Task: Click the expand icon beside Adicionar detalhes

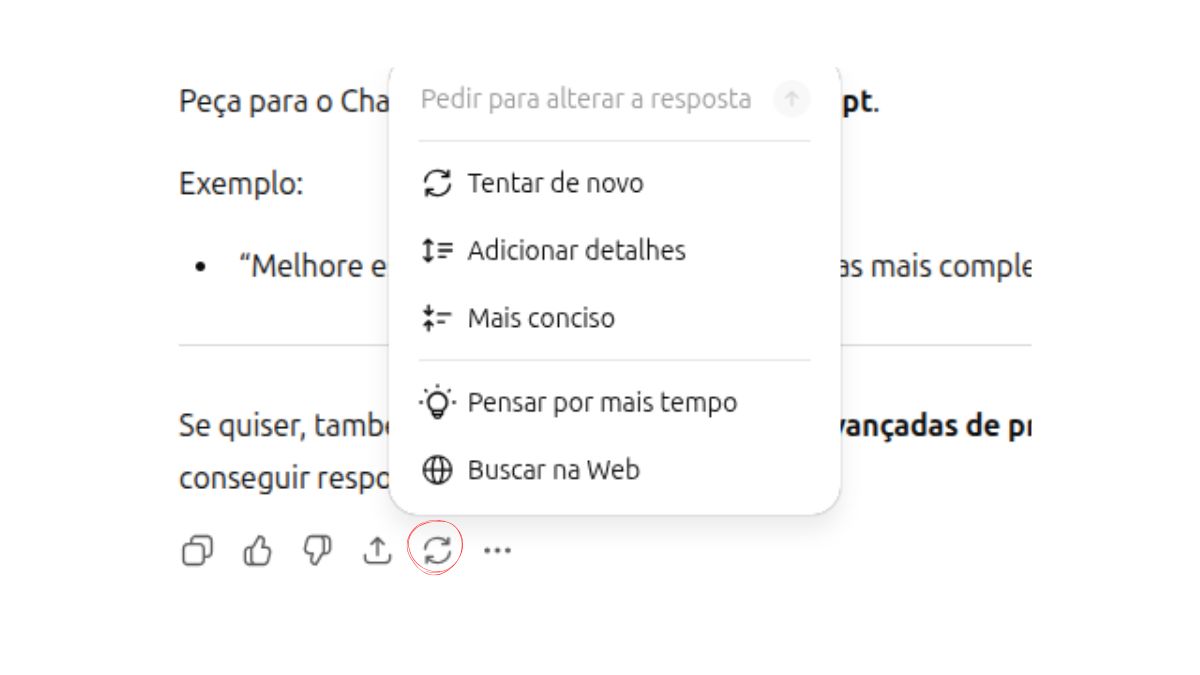Action: (x=437, y=250)
